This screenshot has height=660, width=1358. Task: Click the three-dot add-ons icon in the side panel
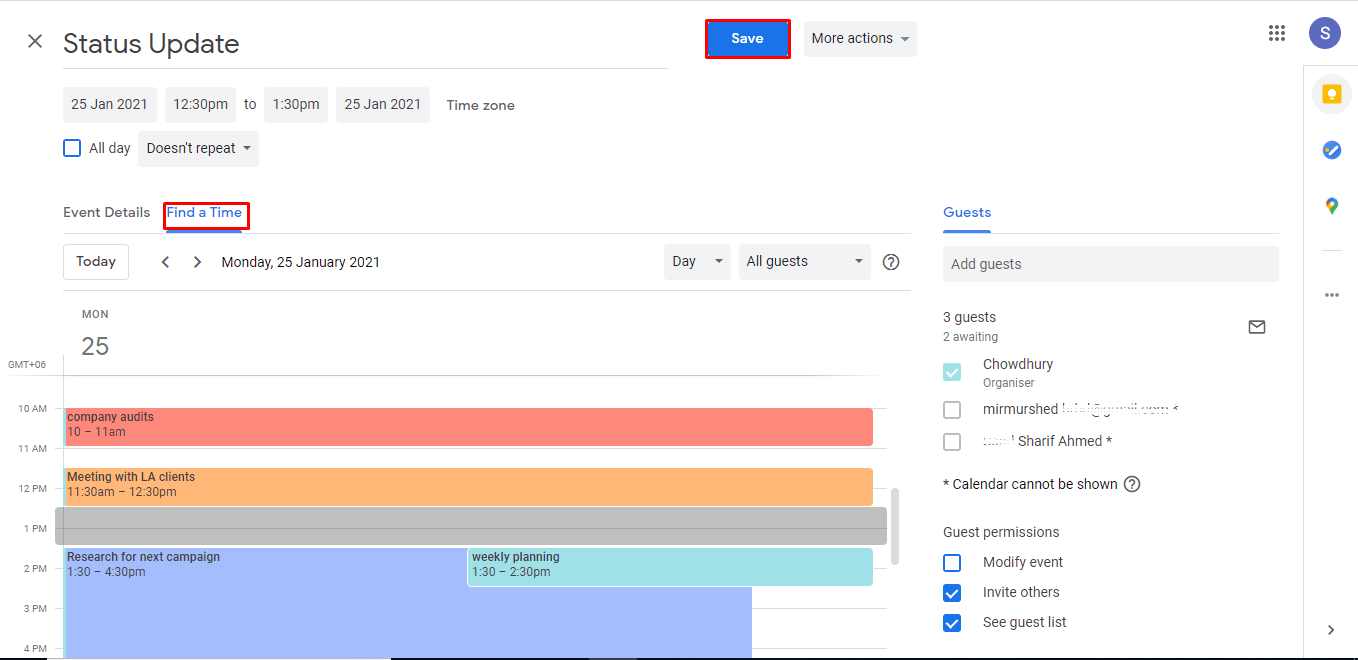point(1331,295)
